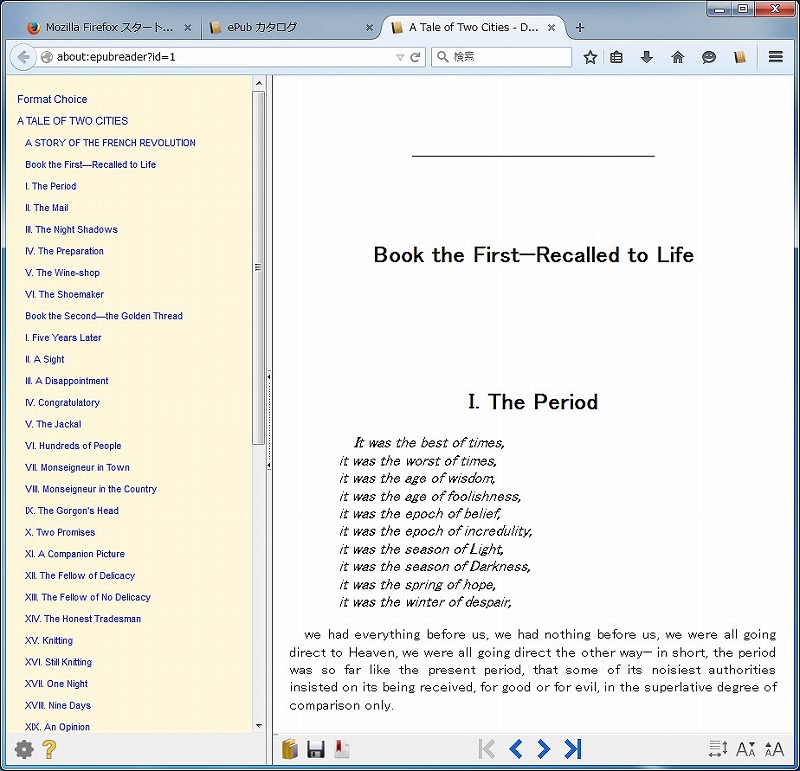Select the A Tale of Two Cities tab
The height and width of the screenshot is (771, 800).
pyautogui.click(x=474, y=28)
